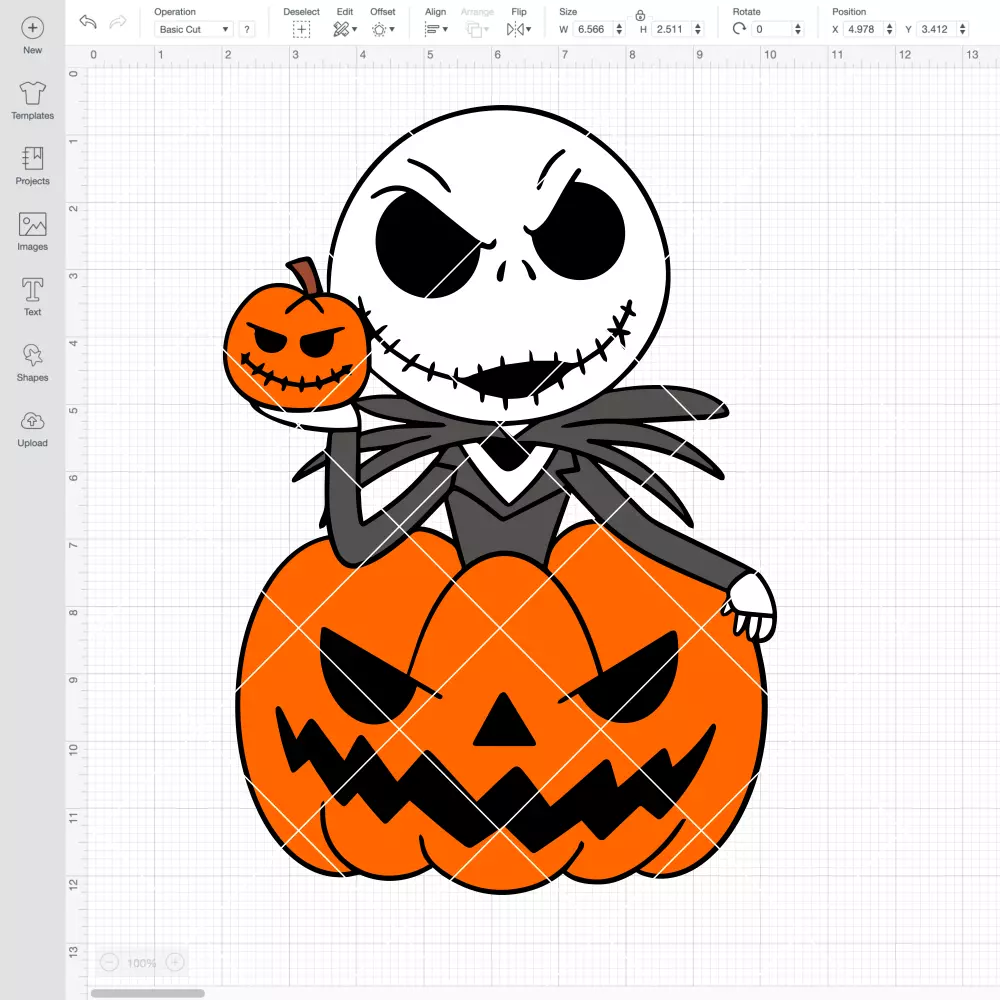
Task: Open the Flip options
Action: (x=518, y=29)
